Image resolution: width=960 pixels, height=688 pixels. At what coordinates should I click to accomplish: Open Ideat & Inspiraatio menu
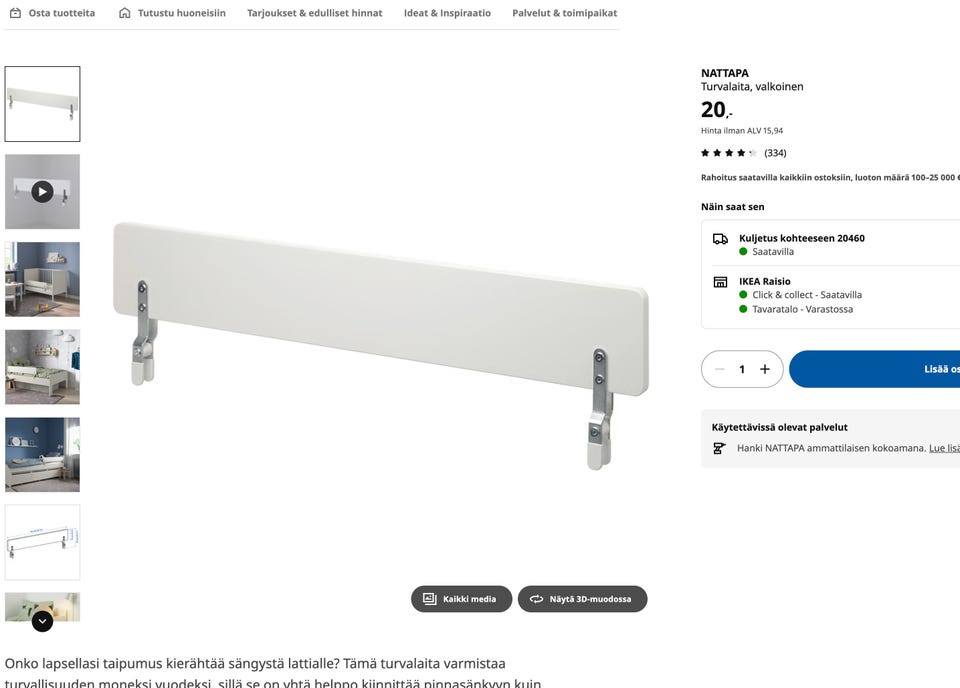[447, 13]
